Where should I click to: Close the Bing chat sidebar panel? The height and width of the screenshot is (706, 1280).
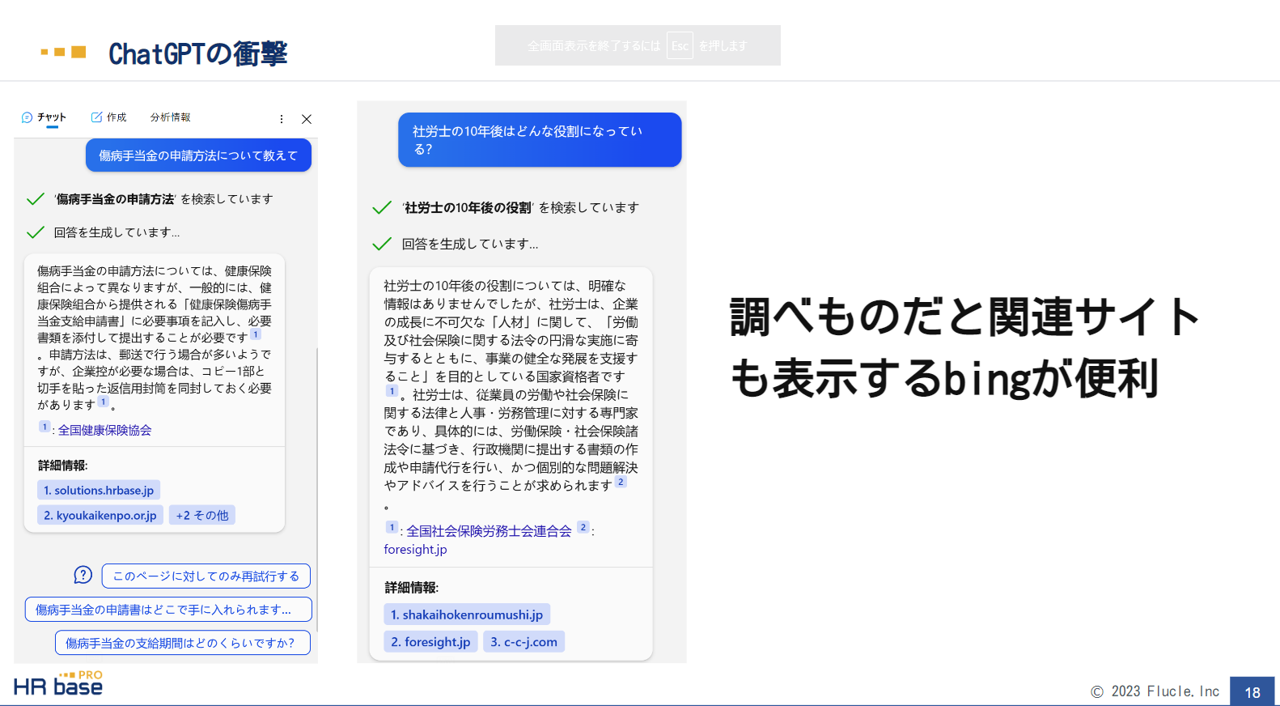(x=307, y=119)
